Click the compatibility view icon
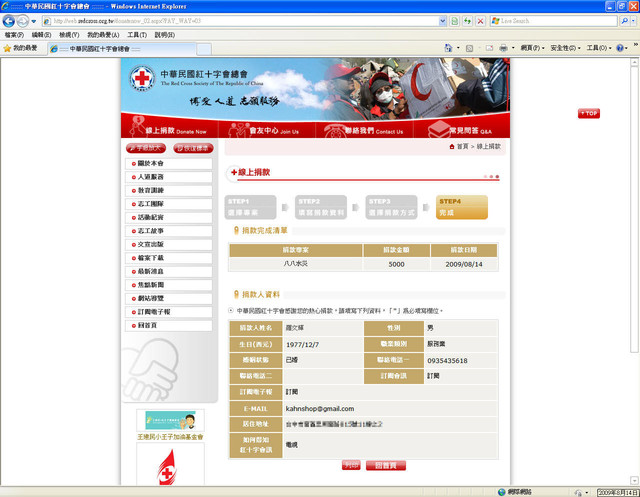Viewport: 640px width, 497px height. point(454,21)
